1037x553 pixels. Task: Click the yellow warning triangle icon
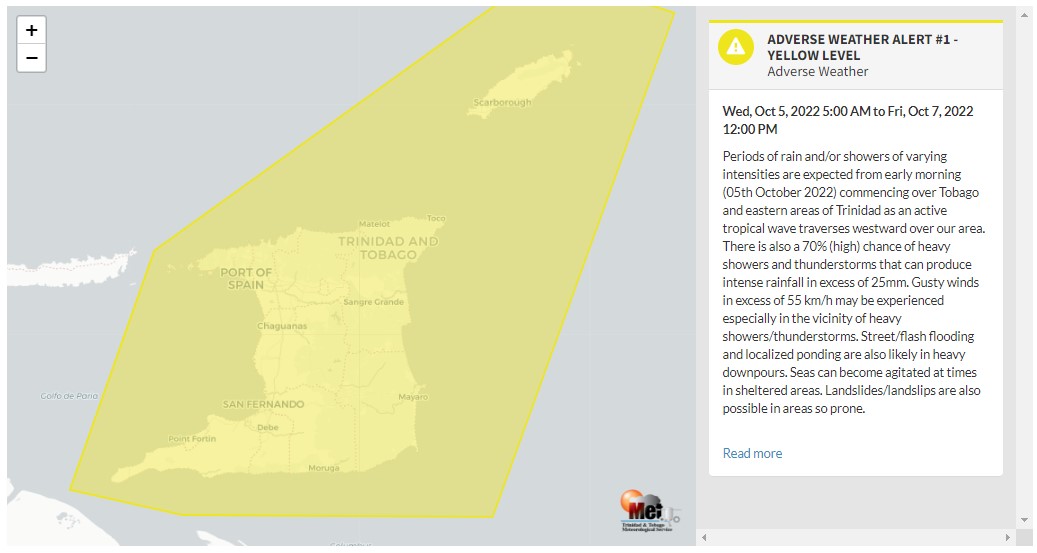coord(735,47)
